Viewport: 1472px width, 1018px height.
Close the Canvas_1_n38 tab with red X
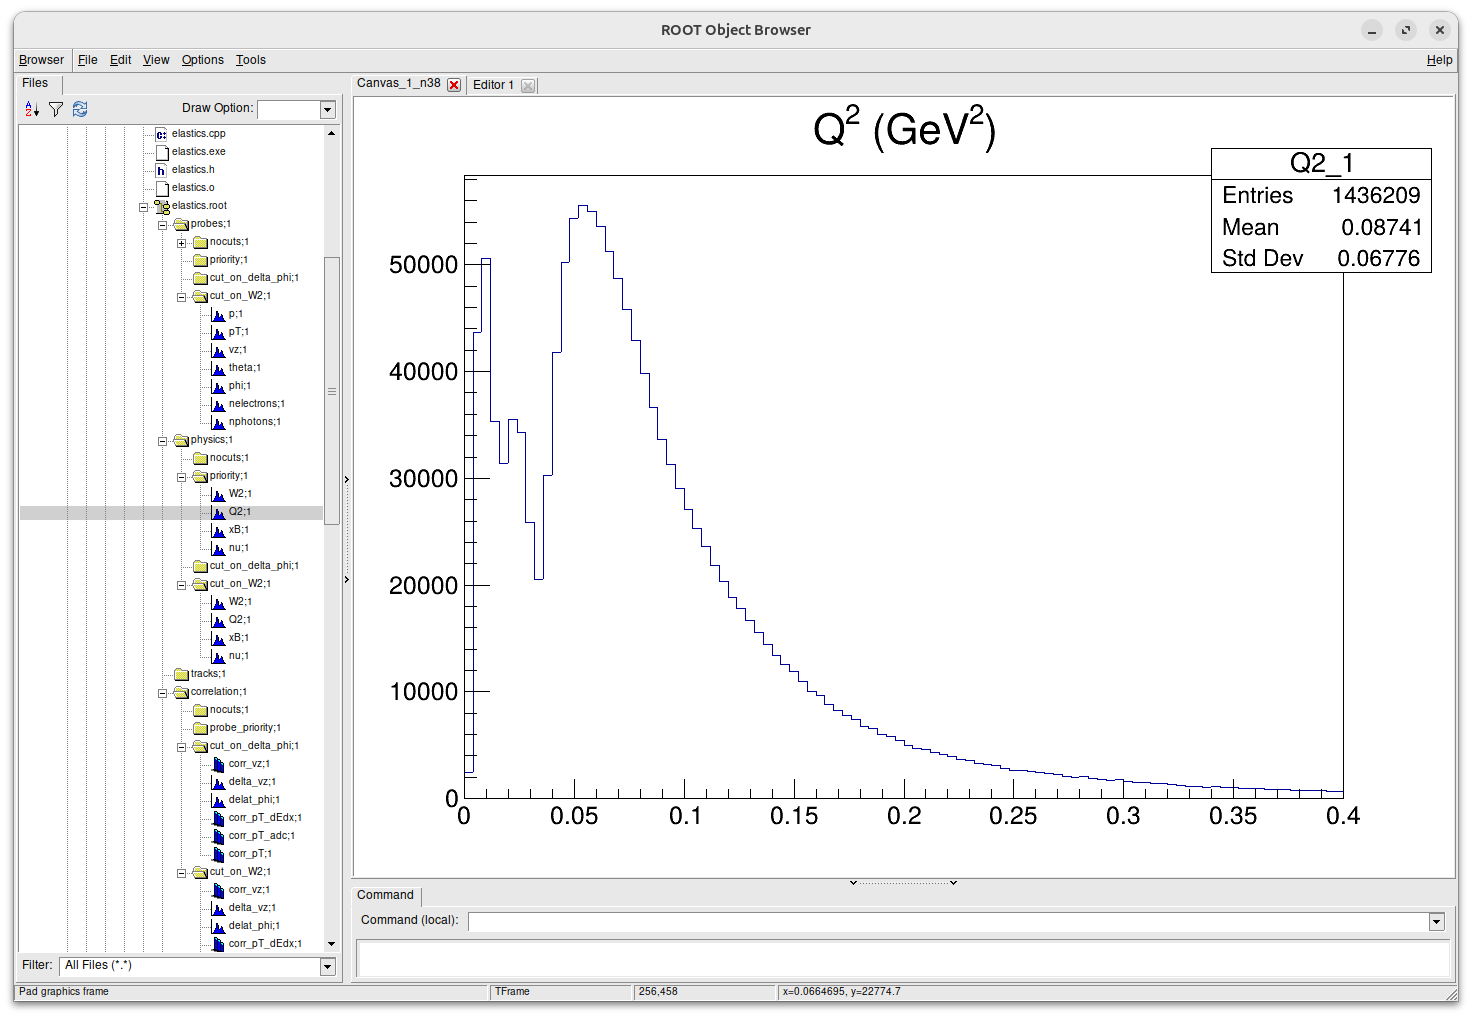454,85
